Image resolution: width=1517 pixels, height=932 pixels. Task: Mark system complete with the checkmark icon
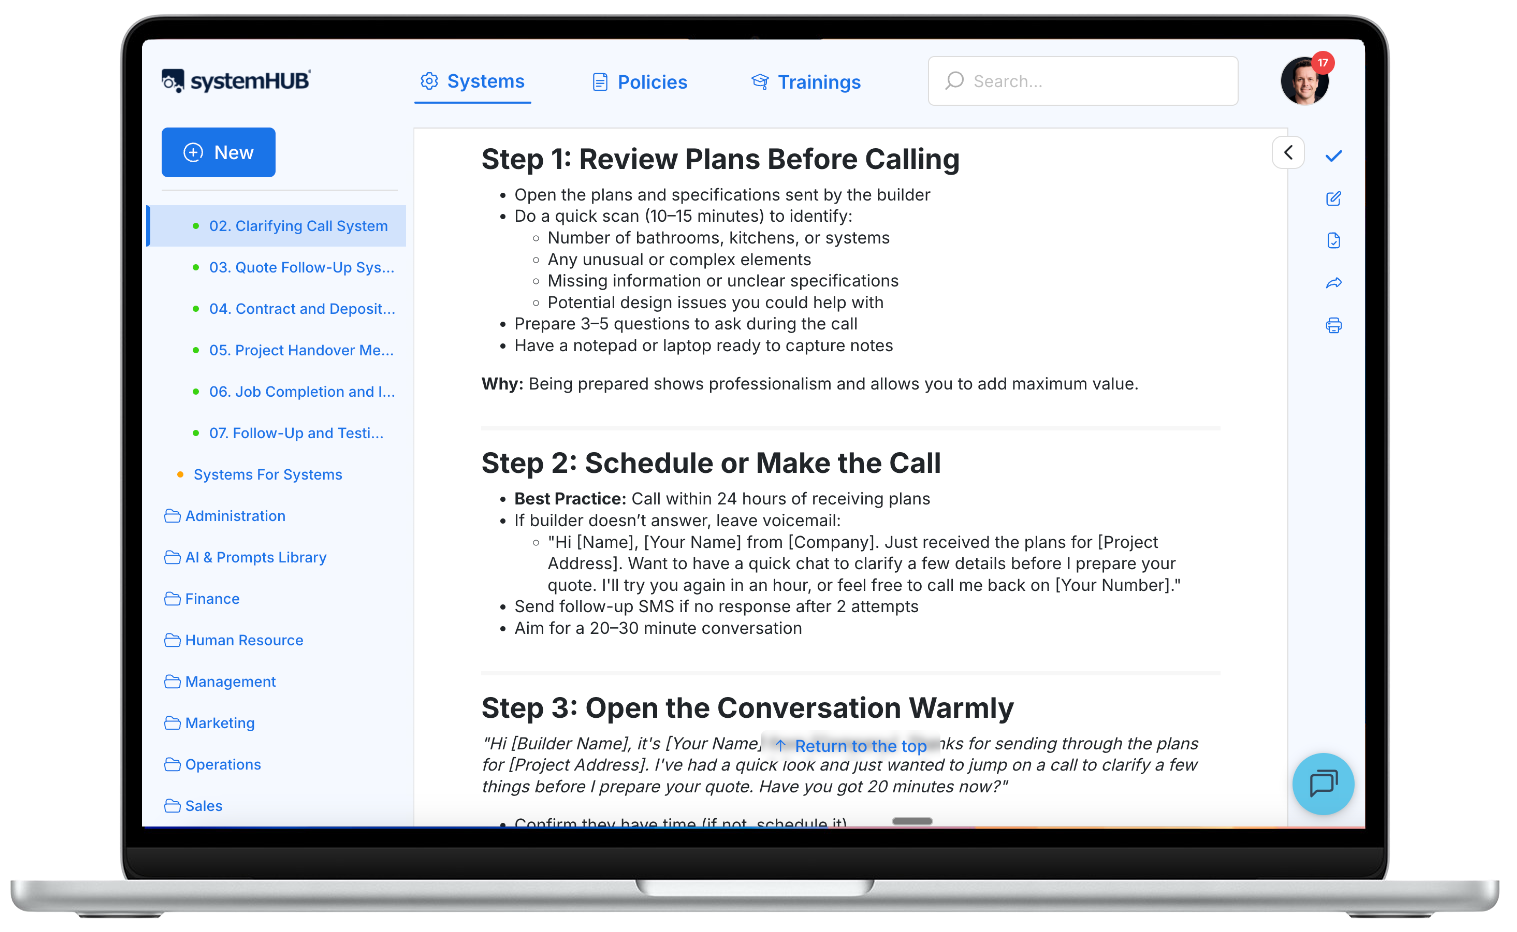[1333, 156]
